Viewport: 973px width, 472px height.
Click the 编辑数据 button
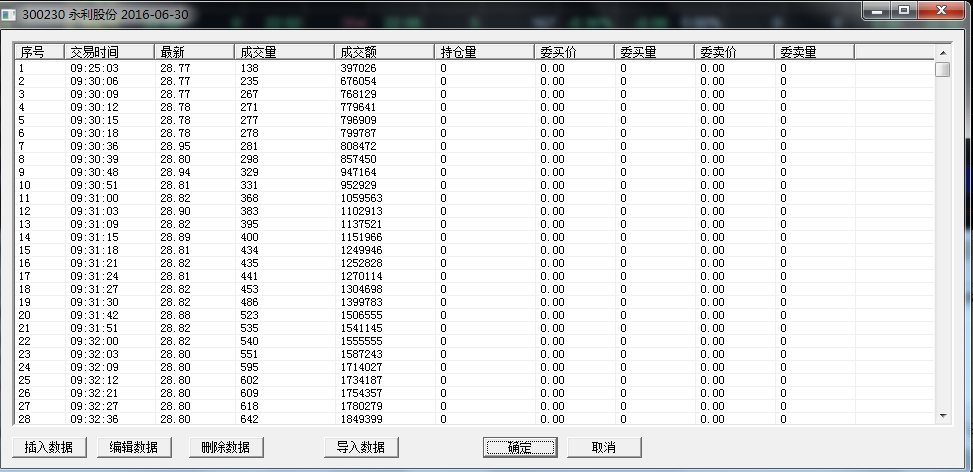(x=134, y=447)
